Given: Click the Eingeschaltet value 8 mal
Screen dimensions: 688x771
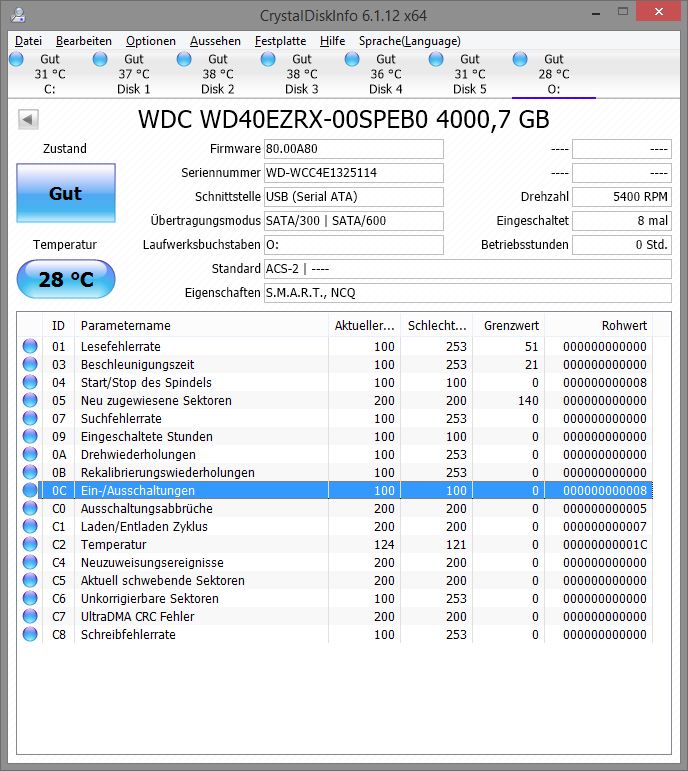Looking at the screenshot, I should pos(622,221).
